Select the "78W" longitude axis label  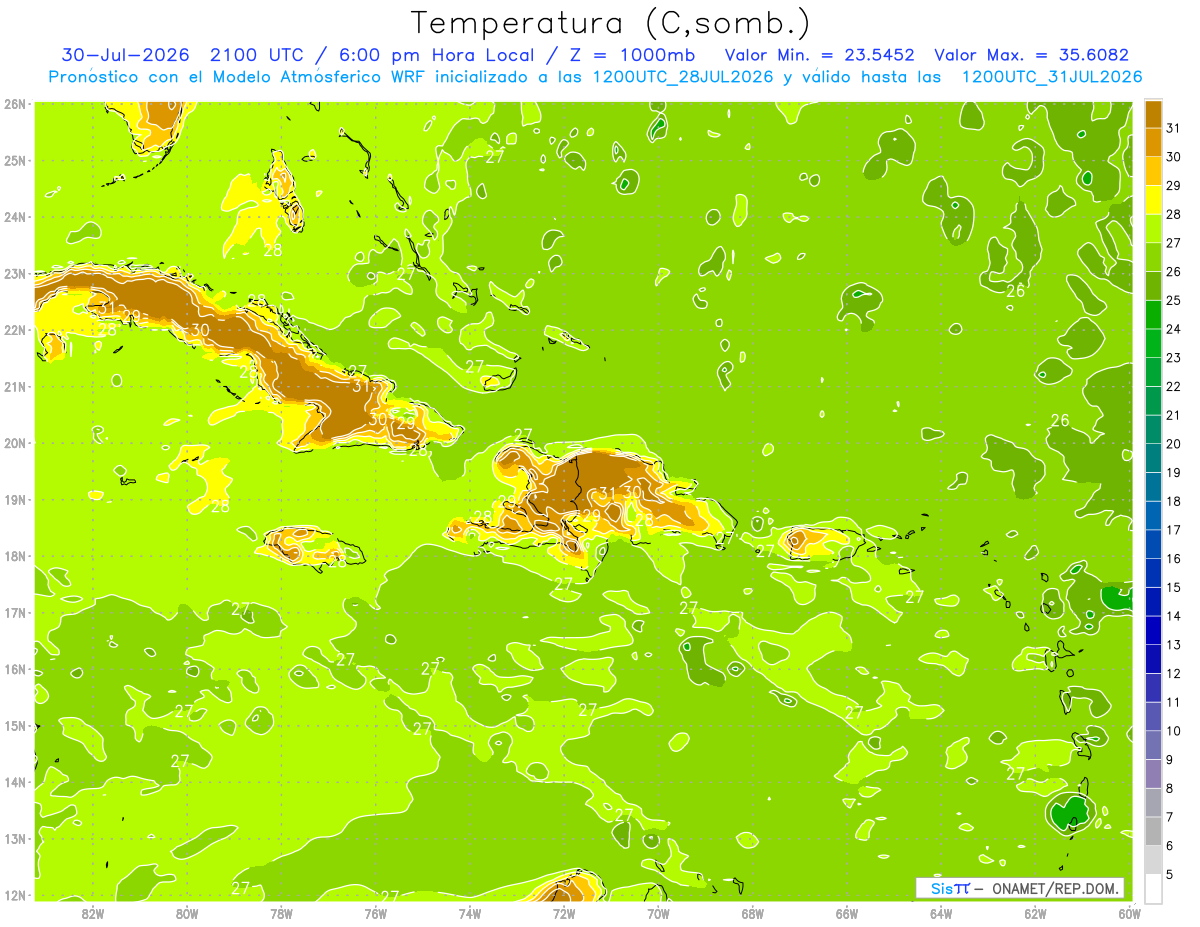[x=281, y=913]
